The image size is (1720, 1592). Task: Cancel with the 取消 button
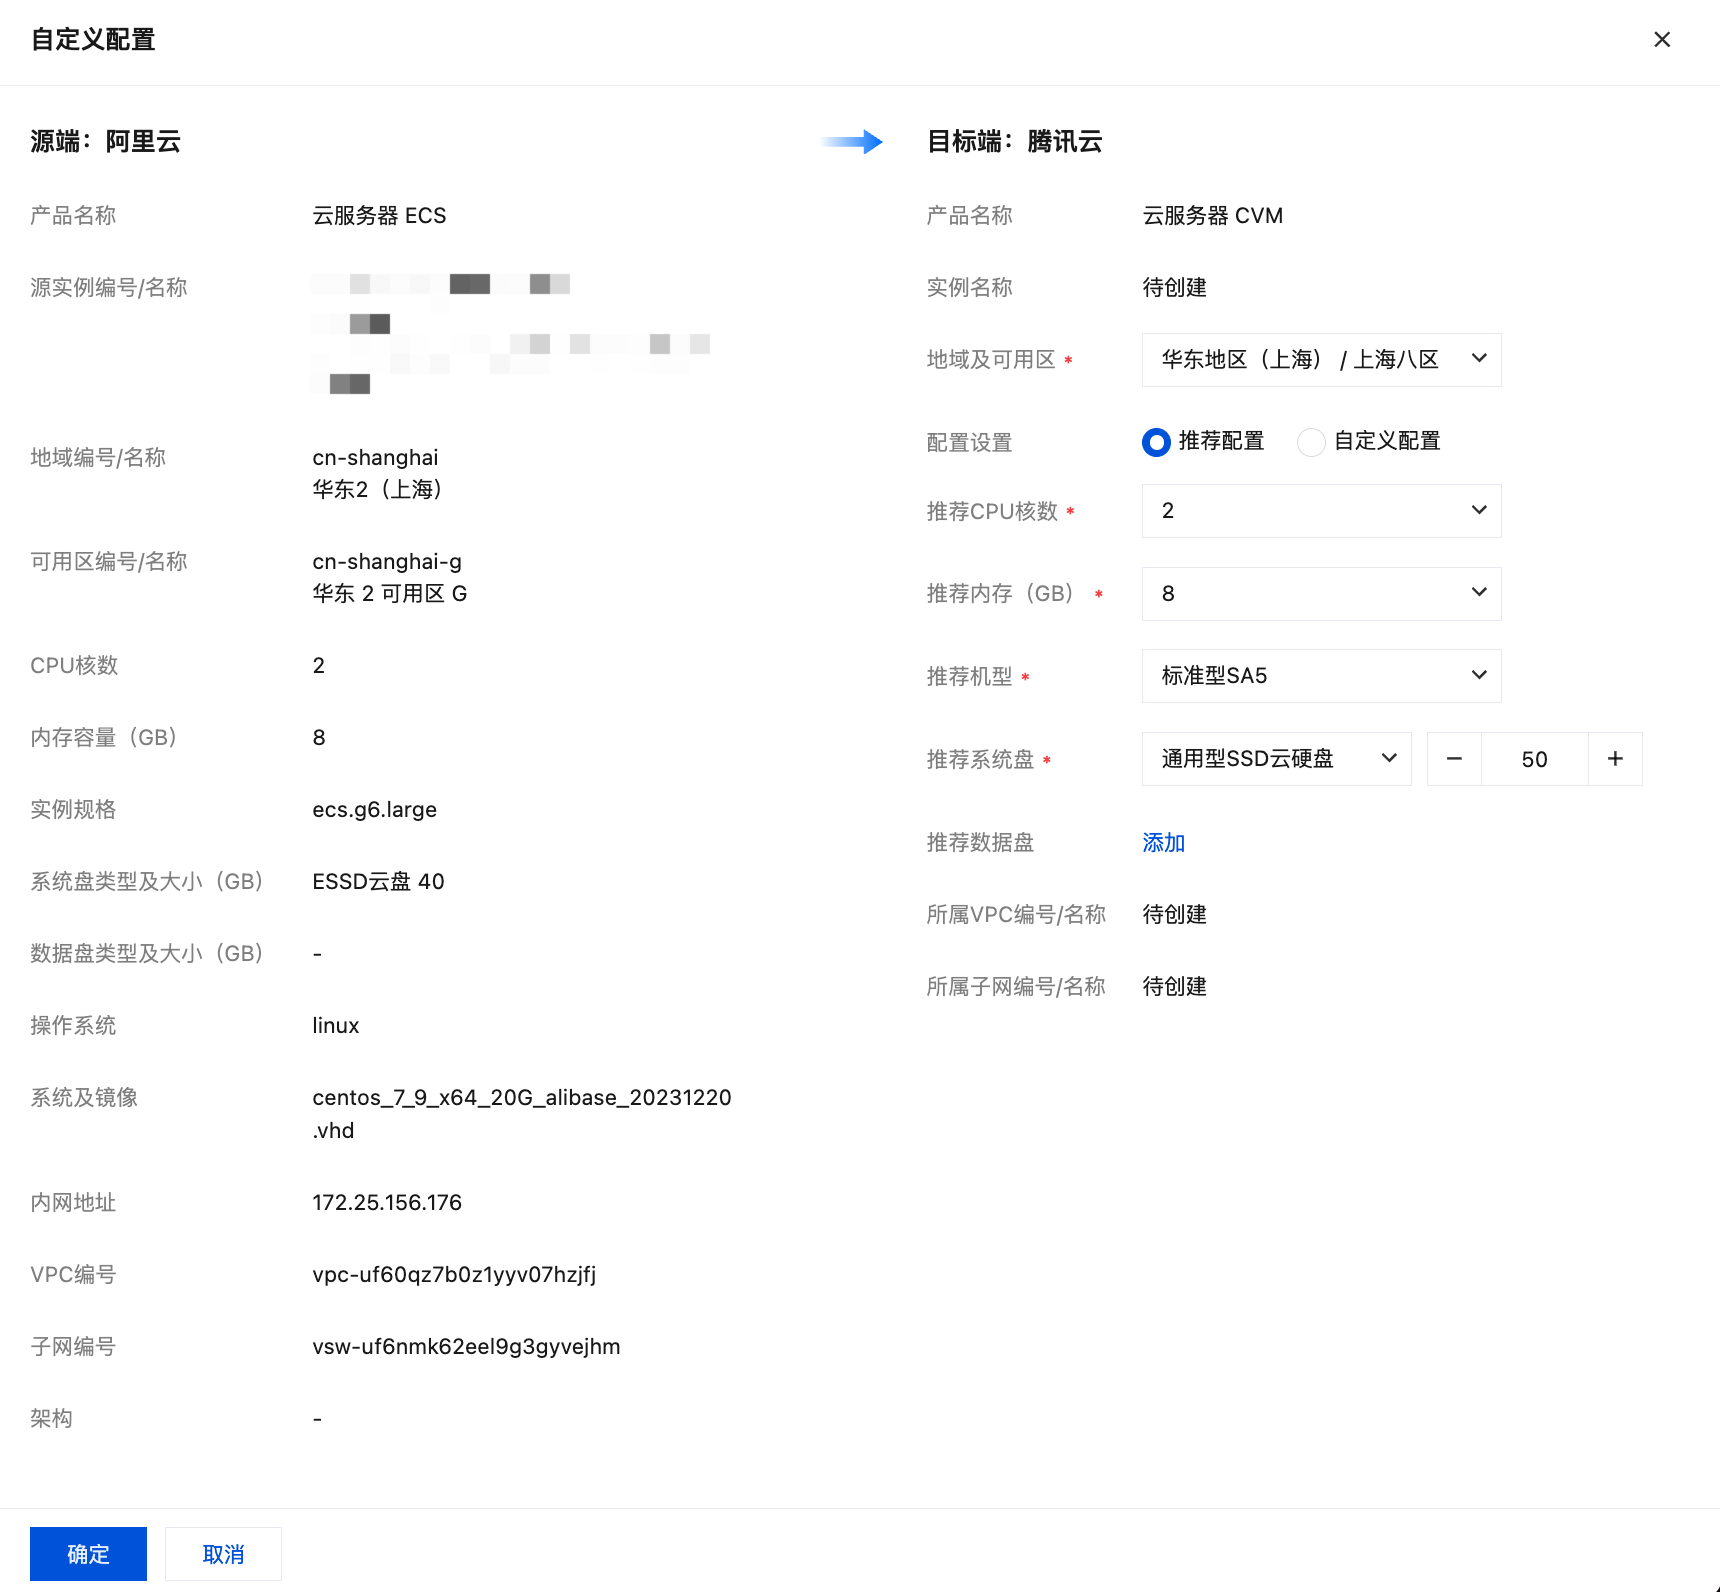[223, 1554]
